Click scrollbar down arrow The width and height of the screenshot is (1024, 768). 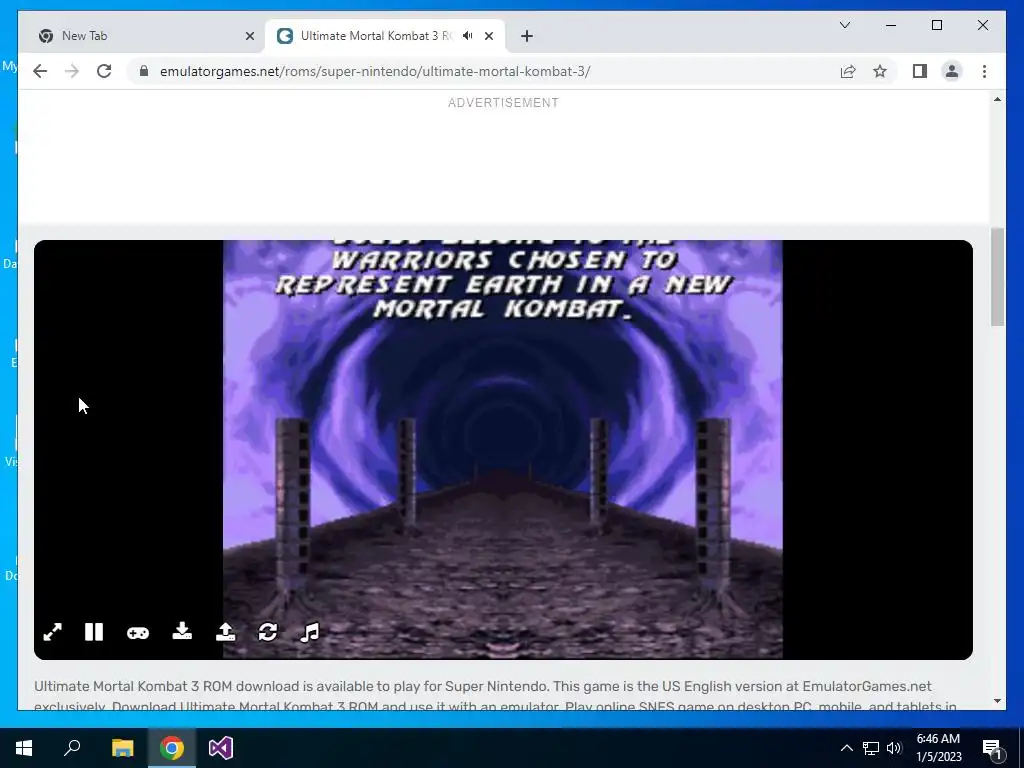(997, 701)
